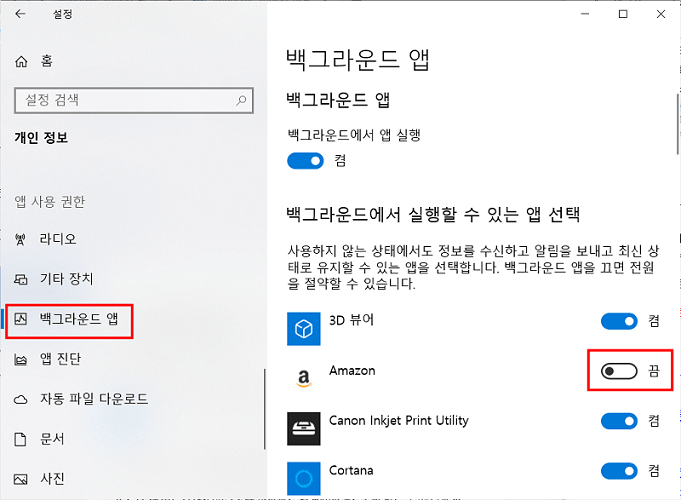Click the 사진 picture icon
This screenshot has height=500, width=681.
[20, 479]
